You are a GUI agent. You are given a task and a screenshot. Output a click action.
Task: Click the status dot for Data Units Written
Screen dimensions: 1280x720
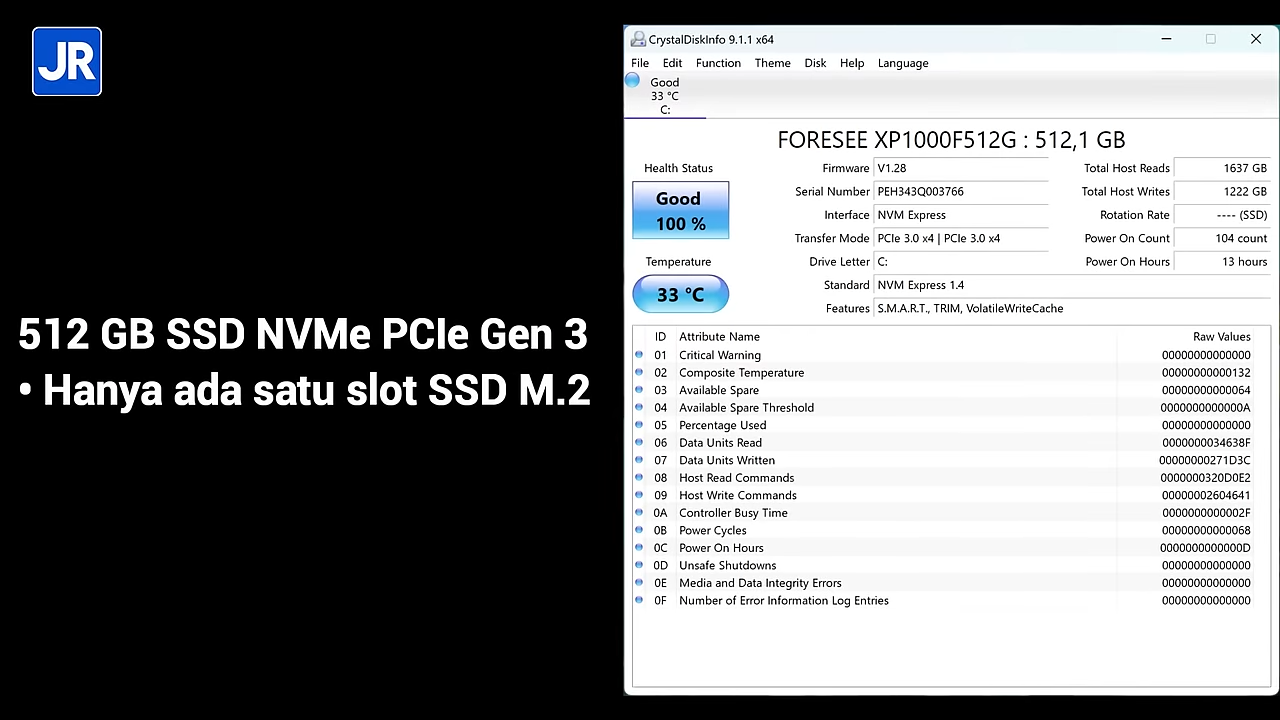(x=639, y=460)
